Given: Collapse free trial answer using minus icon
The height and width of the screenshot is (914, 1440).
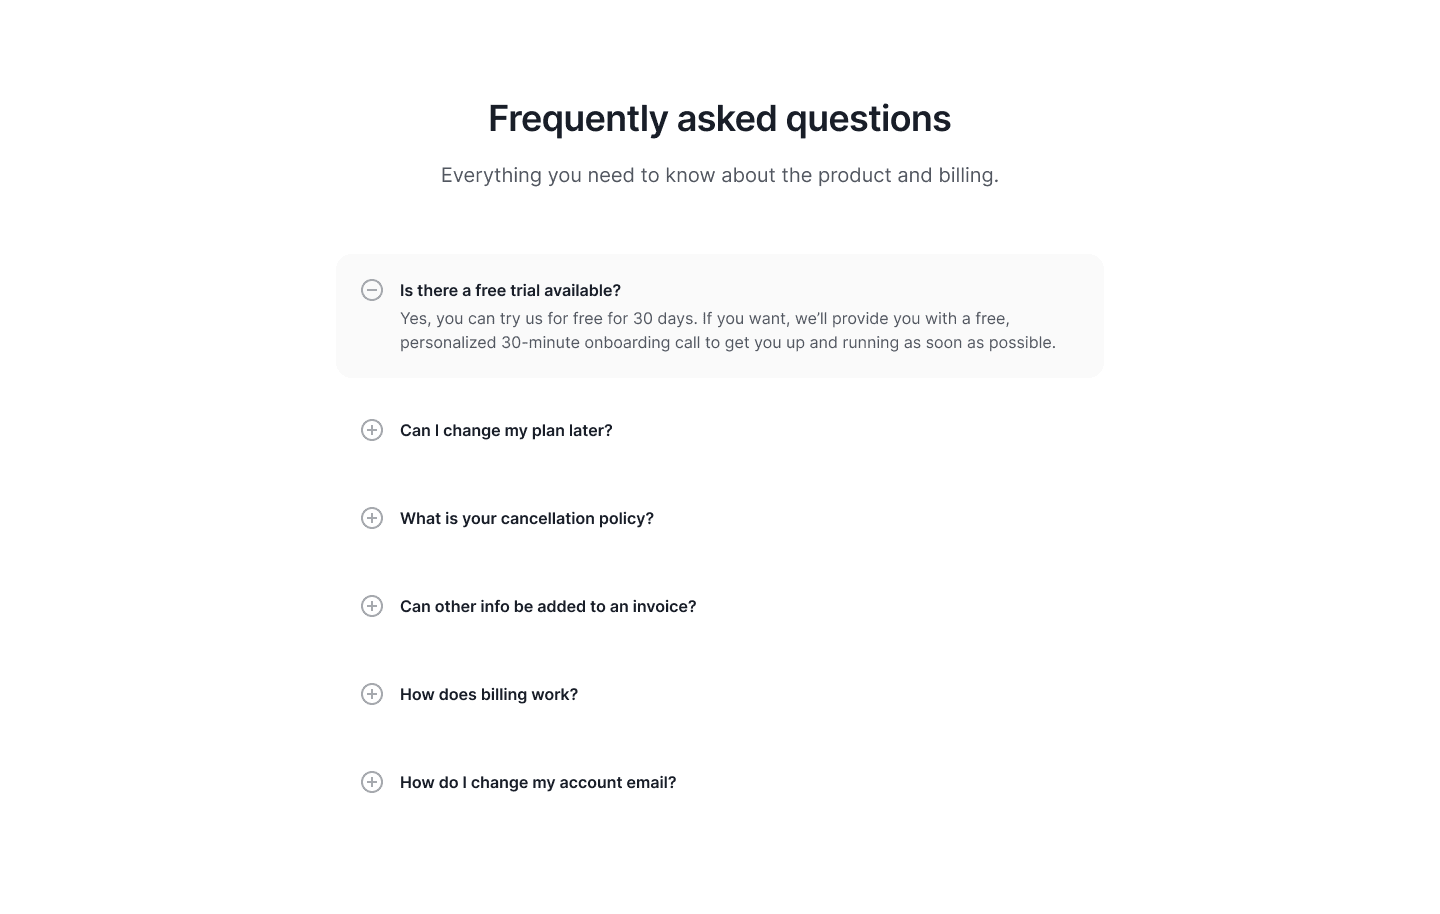Looking at the screenshot, I should tap(372, 290).
